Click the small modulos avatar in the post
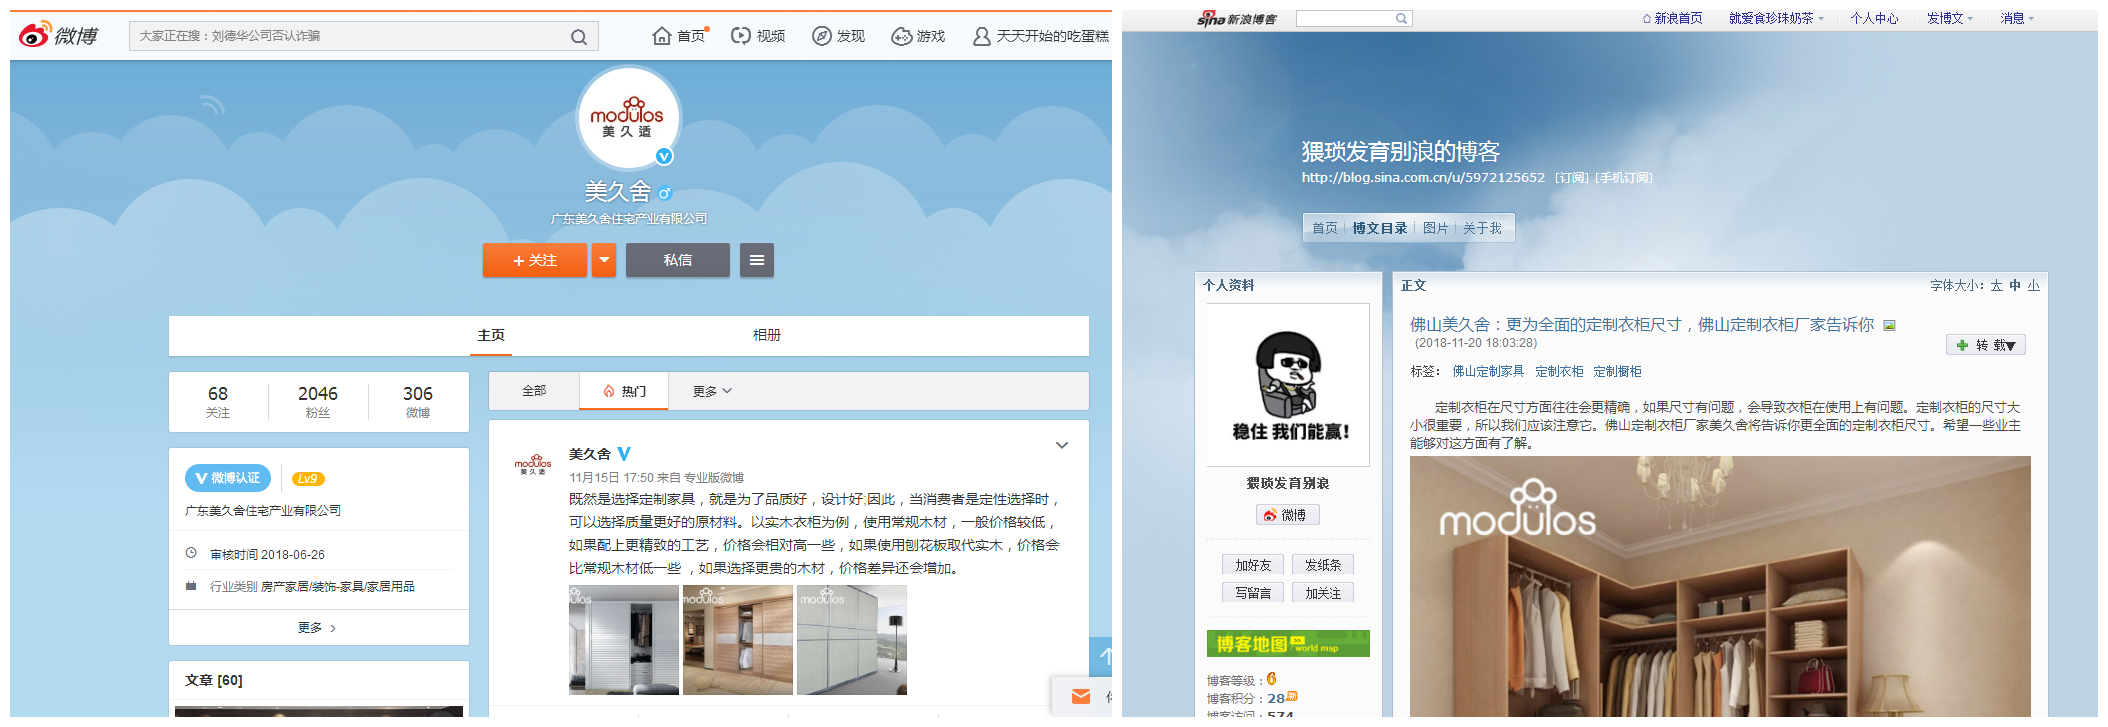 (533, 464)
